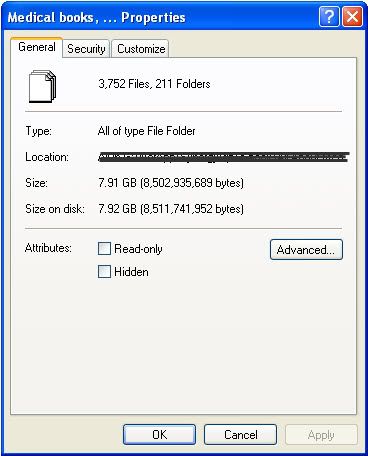Click the Read-only label text

(138, 249)
